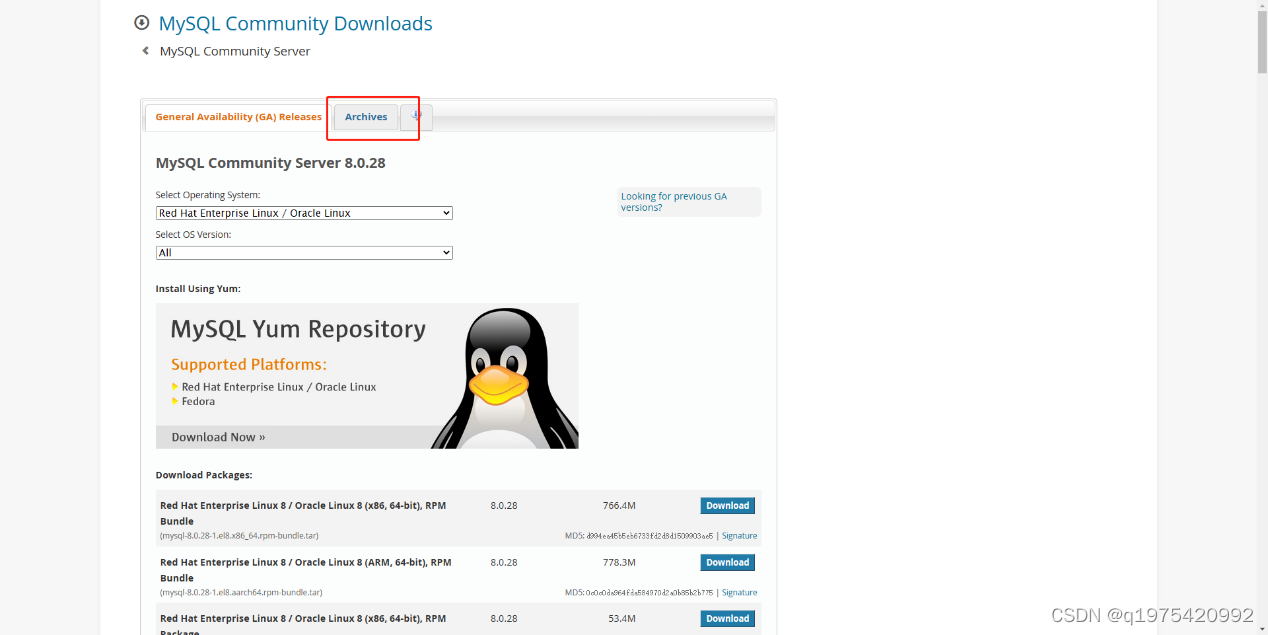Click the Fedora supported platform entry
The image size is (1268, 635).
point(198,401)
